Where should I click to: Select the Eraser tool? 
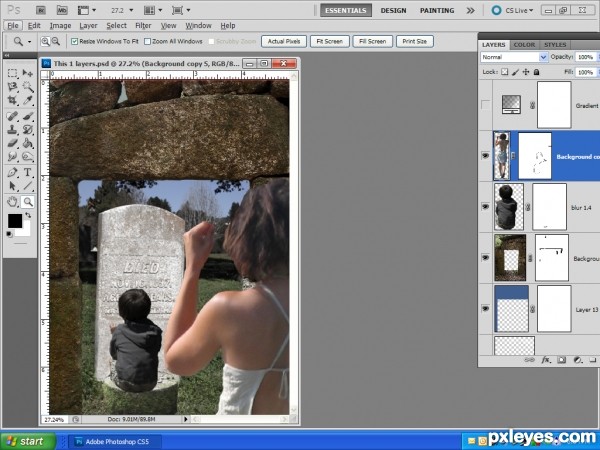[x=12, y=143]
